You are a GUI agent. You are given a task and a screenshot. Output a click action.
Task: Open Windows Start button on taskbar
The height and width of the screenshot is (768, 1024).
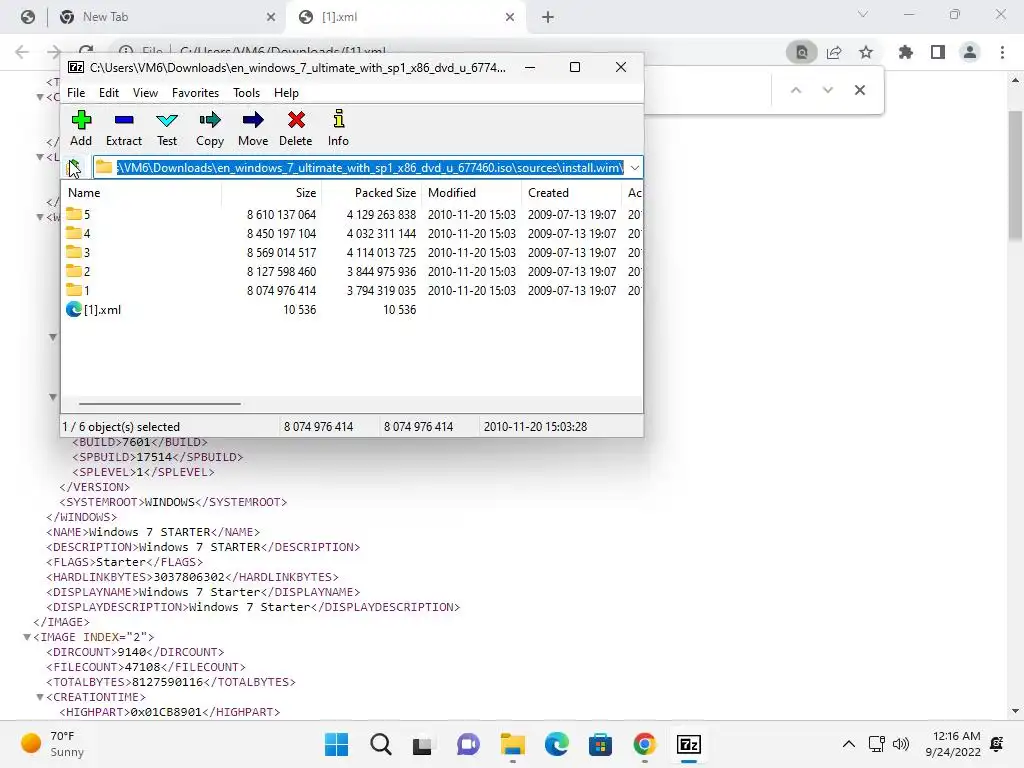pos(336,744)
